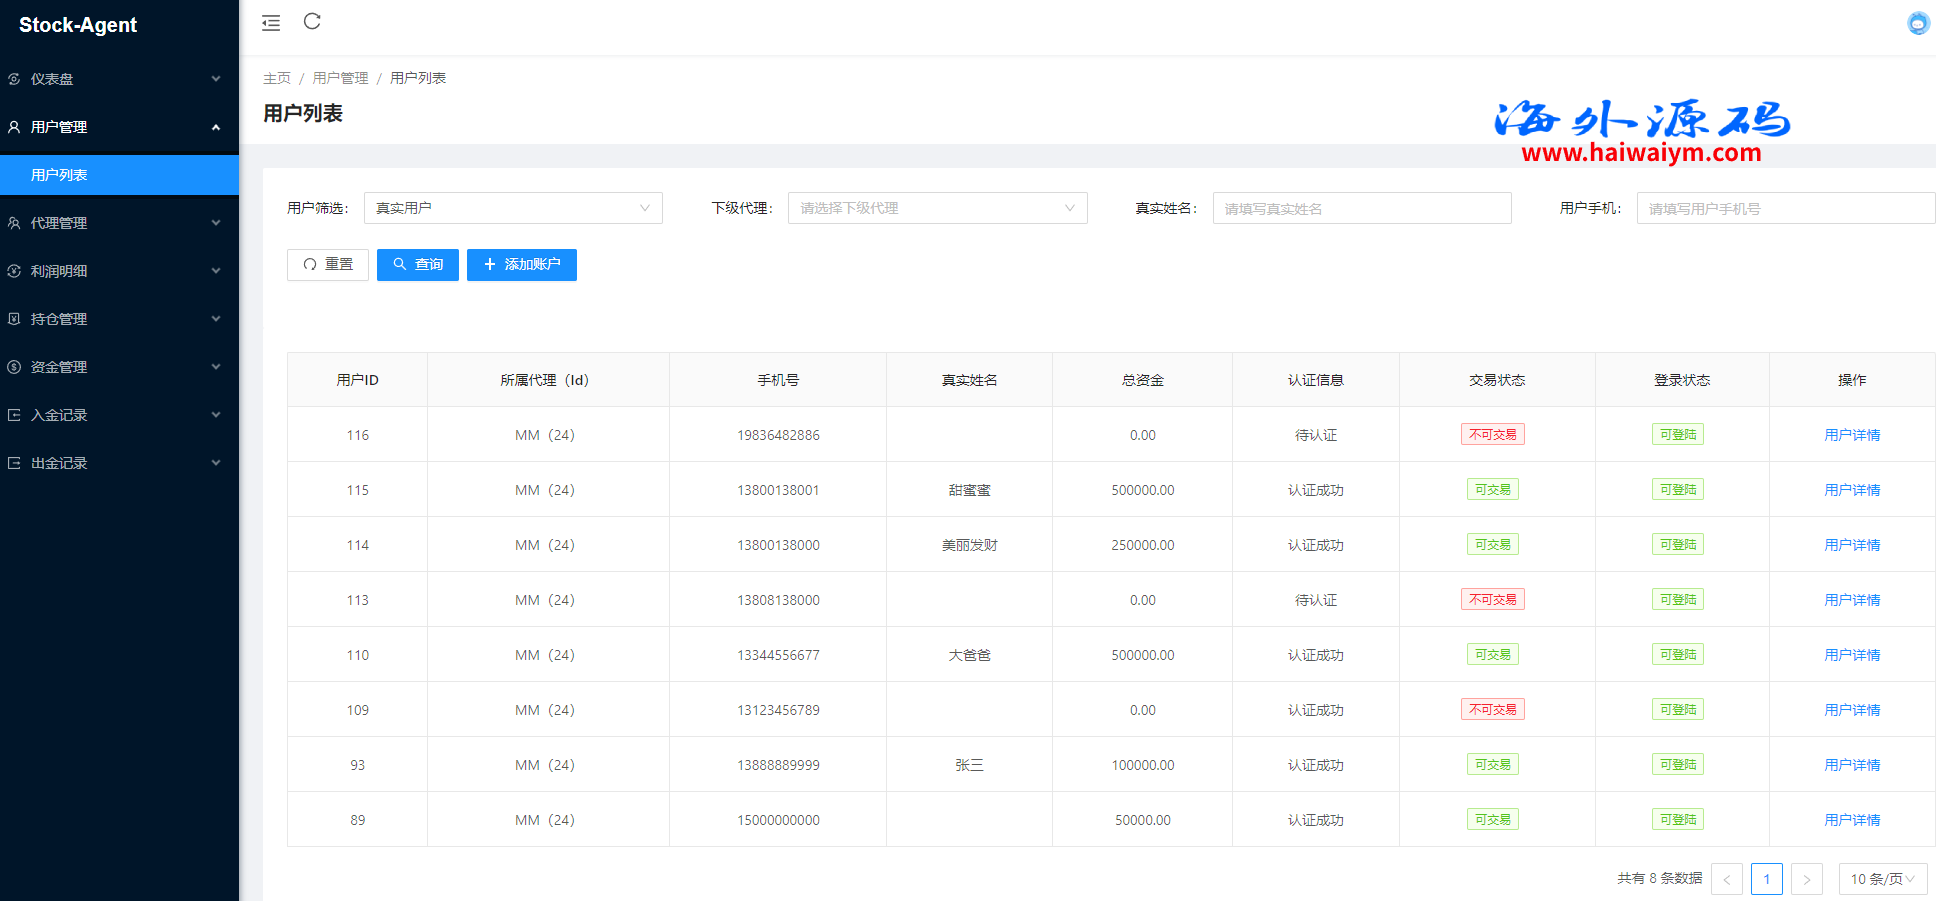Open the 10 per page size dropdown
Image resolution: width=1936 pixels, height=901 pixels.
coord(1882,879)
